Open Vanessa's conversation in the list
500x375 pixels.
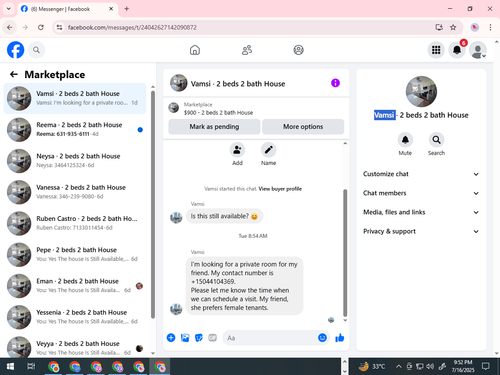[x=75, y=192]
